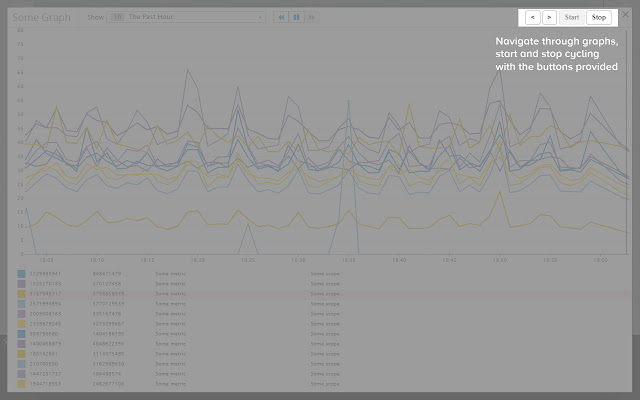Select the highlighted legend entry 3157545117
Screen dimensions: 640x400
[45, 294]
